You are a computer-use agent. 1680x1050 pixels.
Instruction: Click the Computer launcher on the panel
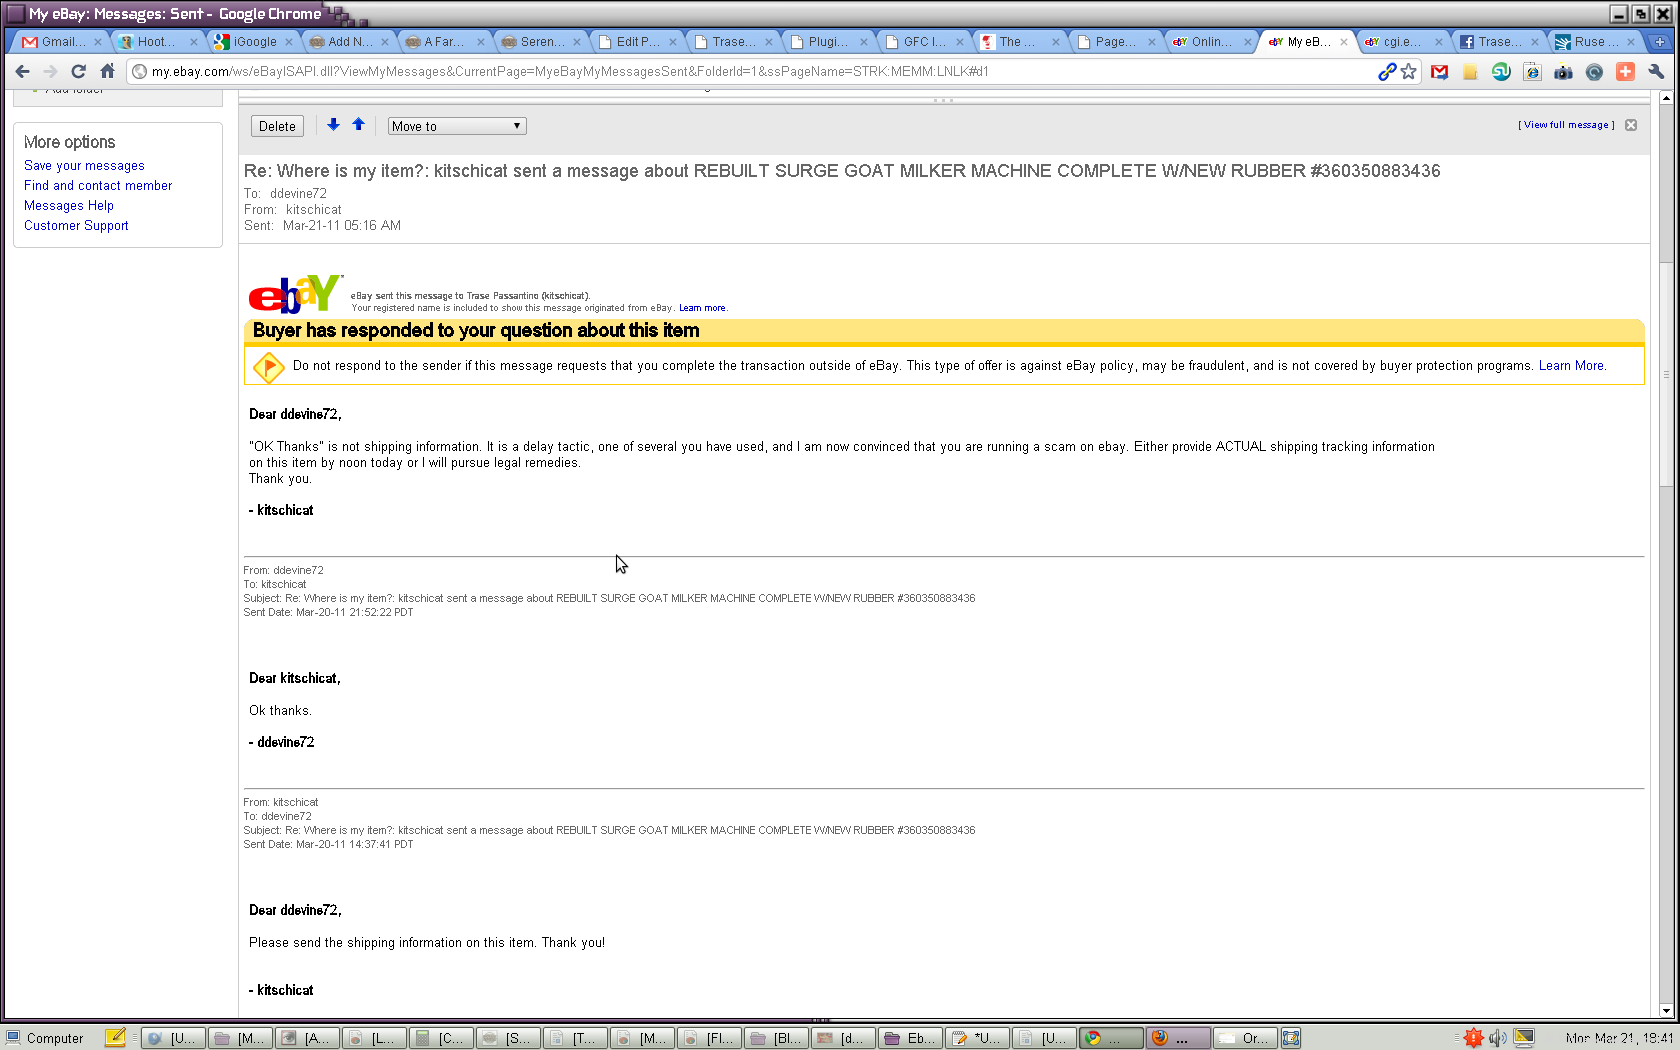click(x=45, y=1038)
